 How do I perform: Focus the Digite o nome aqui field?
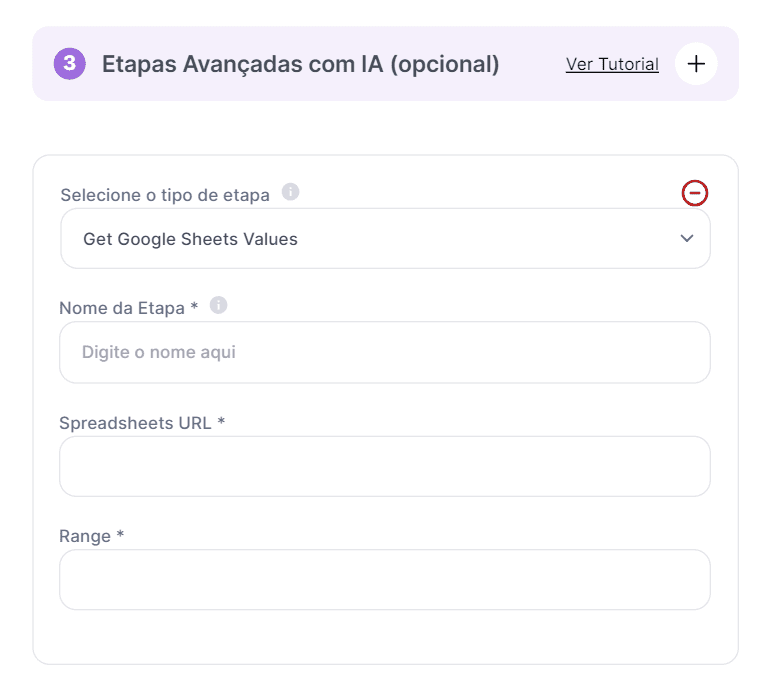coord(385,352)
